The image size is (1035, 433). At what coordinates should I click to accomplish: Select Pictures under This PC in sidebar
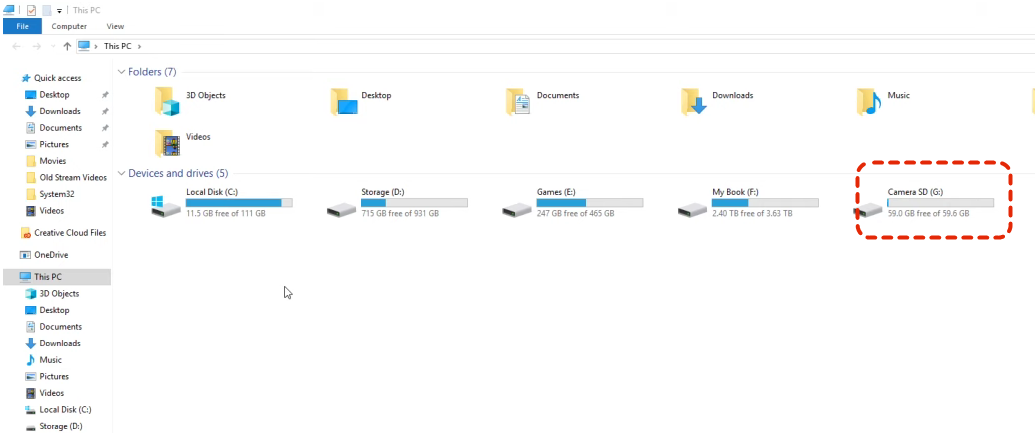tap(54, 376)
